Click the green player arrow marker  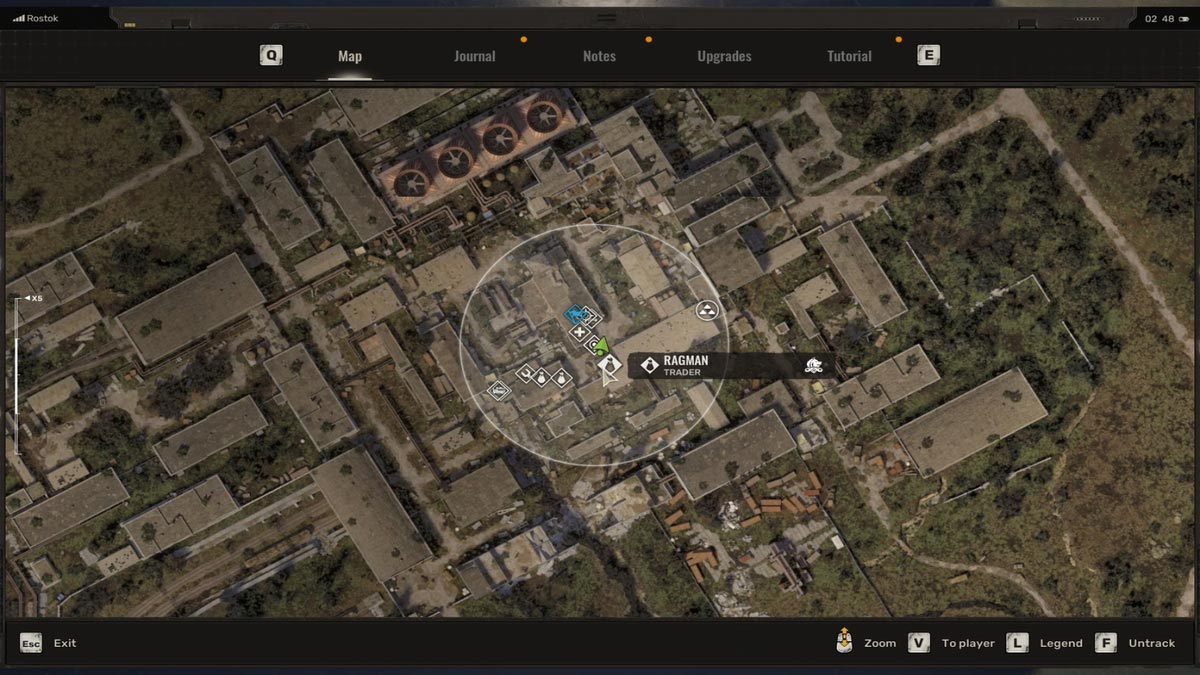tap(601, 346)
